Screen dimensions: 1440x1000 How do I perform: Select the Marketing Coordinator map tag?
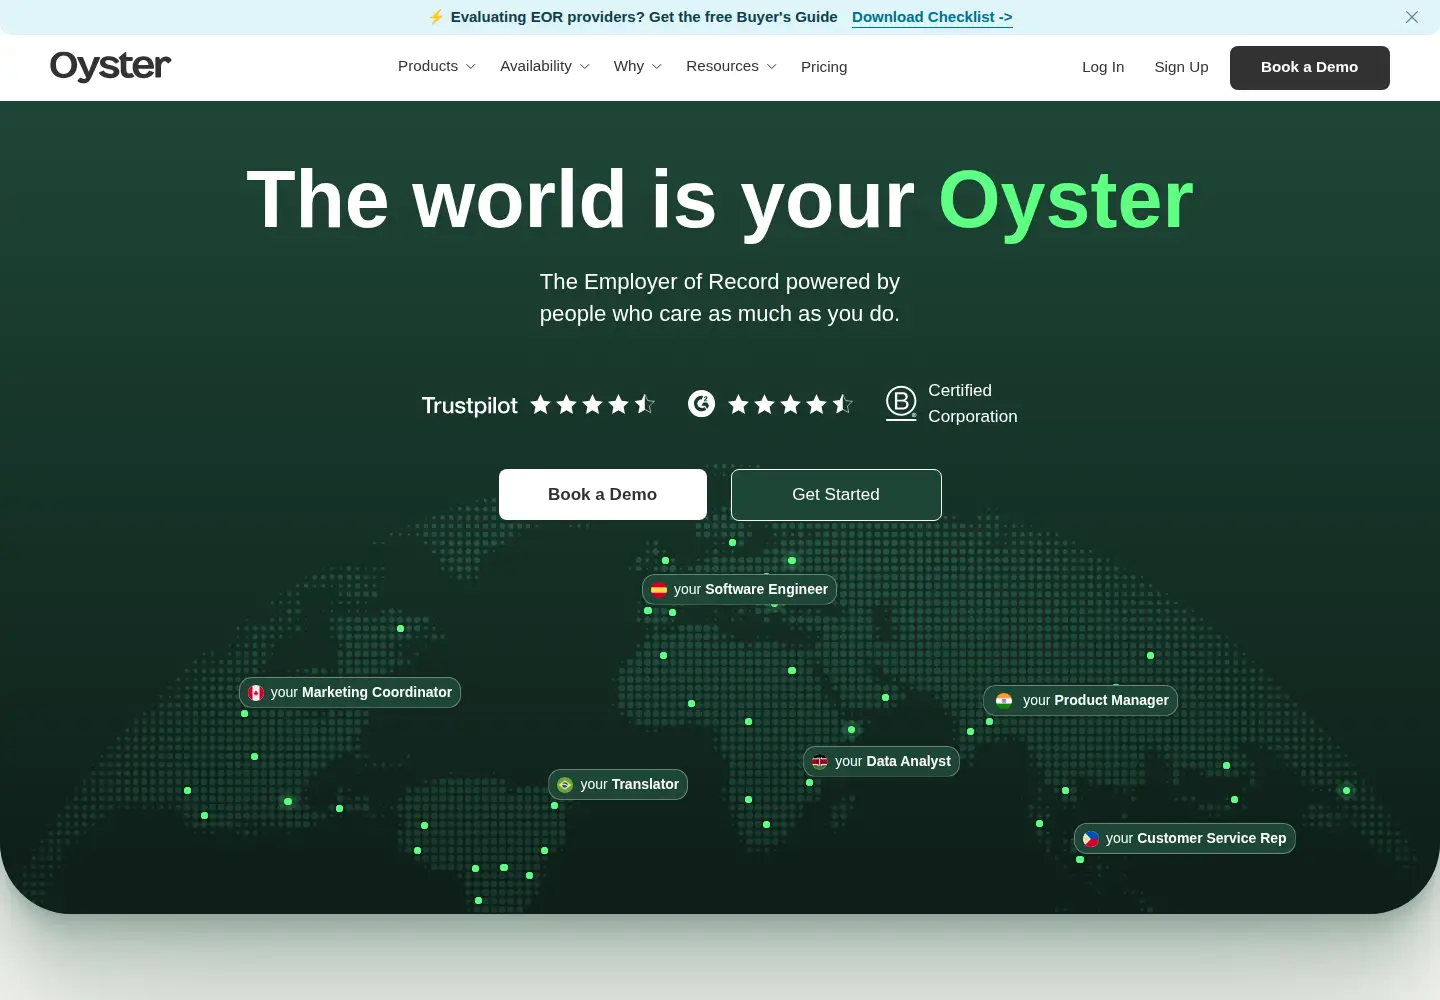click(350, 692)
